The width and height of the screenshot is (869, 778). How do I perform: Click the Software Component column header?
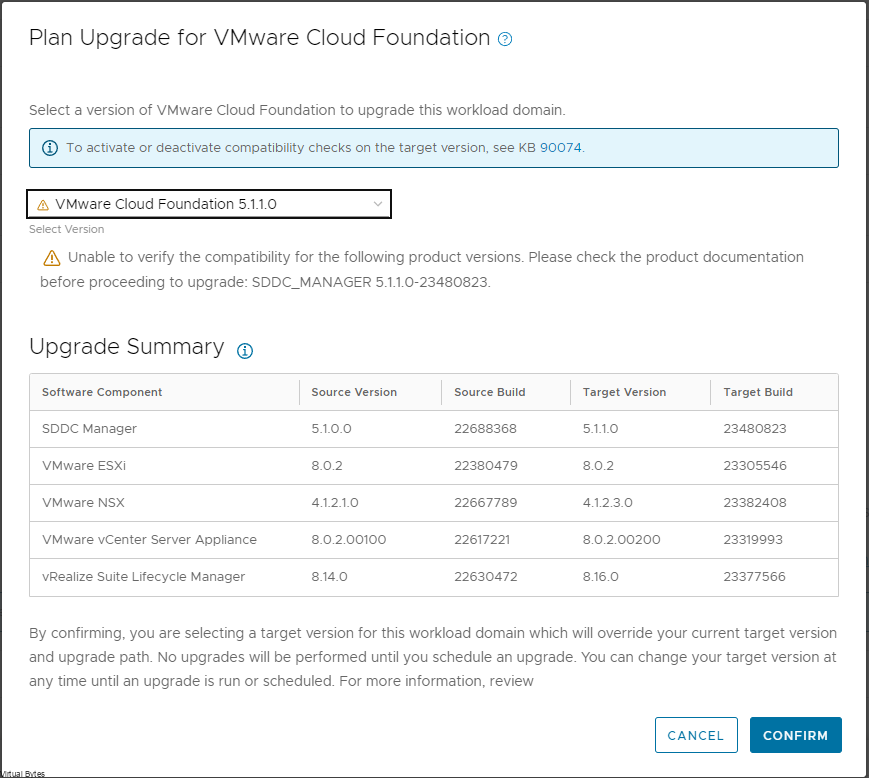(102, 392)
